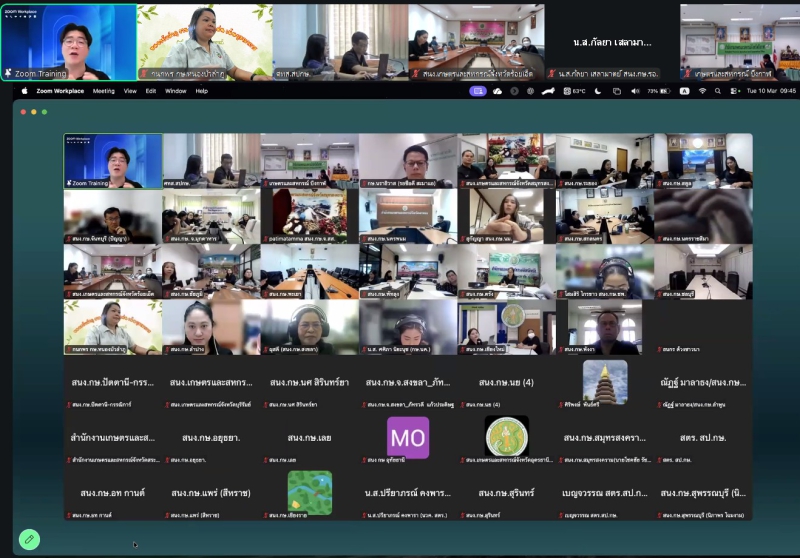Click the Zoom status icon in menu bar
The height and width of the screenshot is (558, 800).
click(x=478, y=91)
